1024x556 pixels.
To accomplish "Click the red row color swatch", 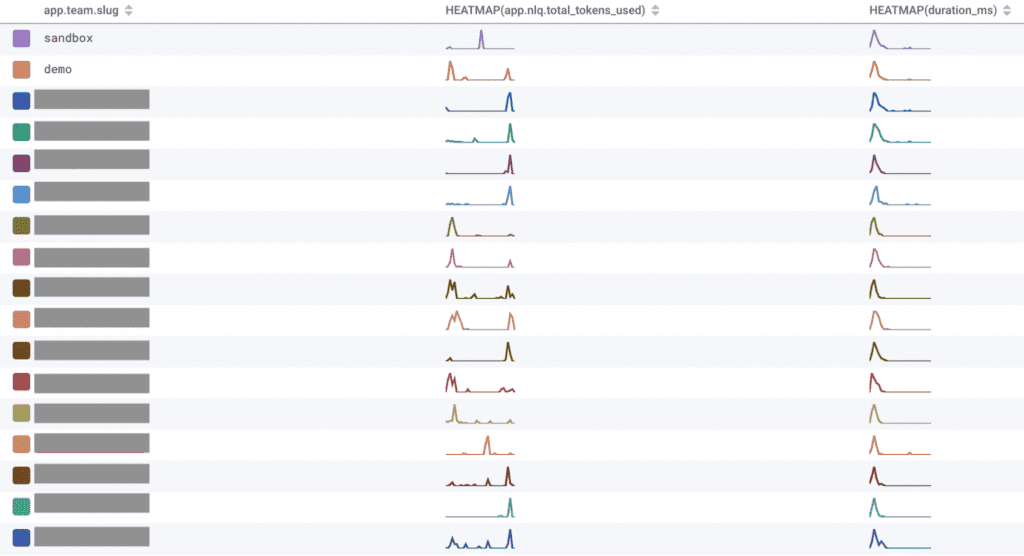I will pyautogui.click(x=21, y=381).
